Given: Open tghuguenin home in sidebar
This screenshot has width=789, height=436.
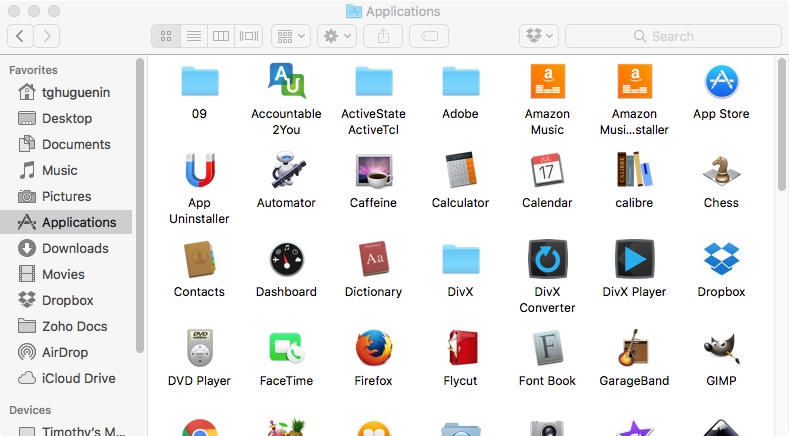Looking at the screenshot, I should point(66,93).
